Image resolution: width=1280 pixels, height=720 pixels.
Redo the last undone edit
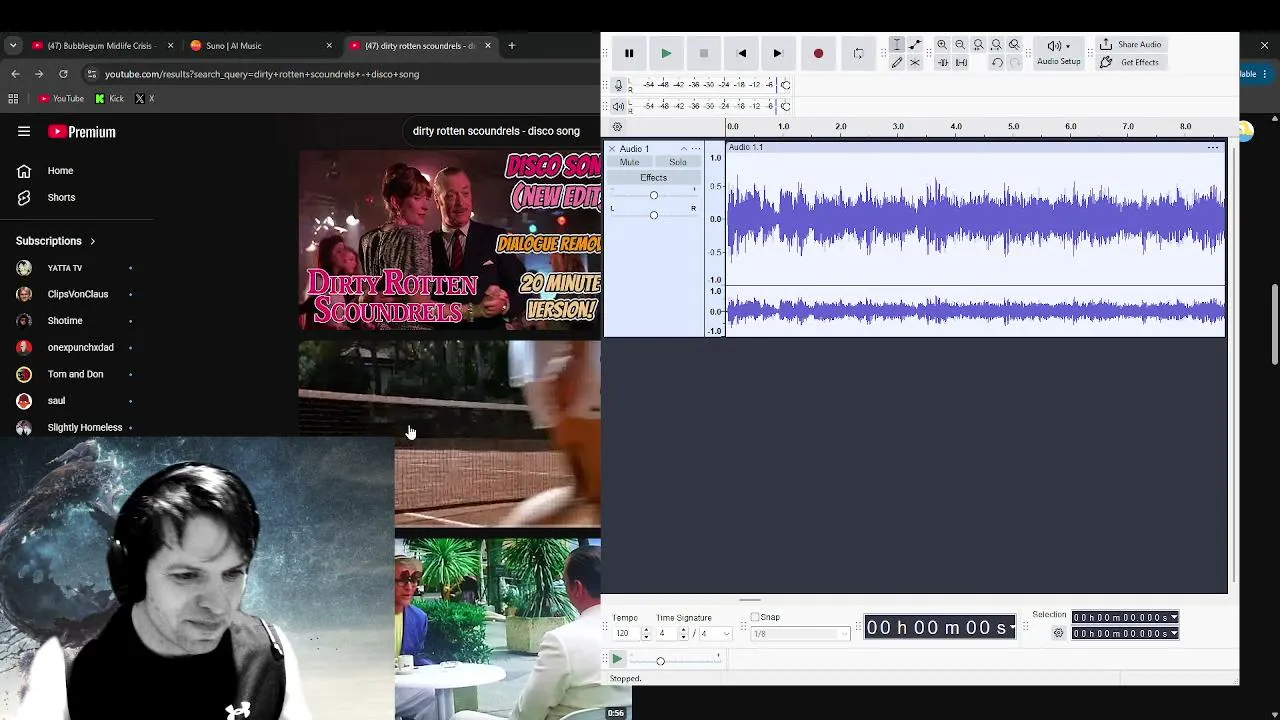(1015, 63)
